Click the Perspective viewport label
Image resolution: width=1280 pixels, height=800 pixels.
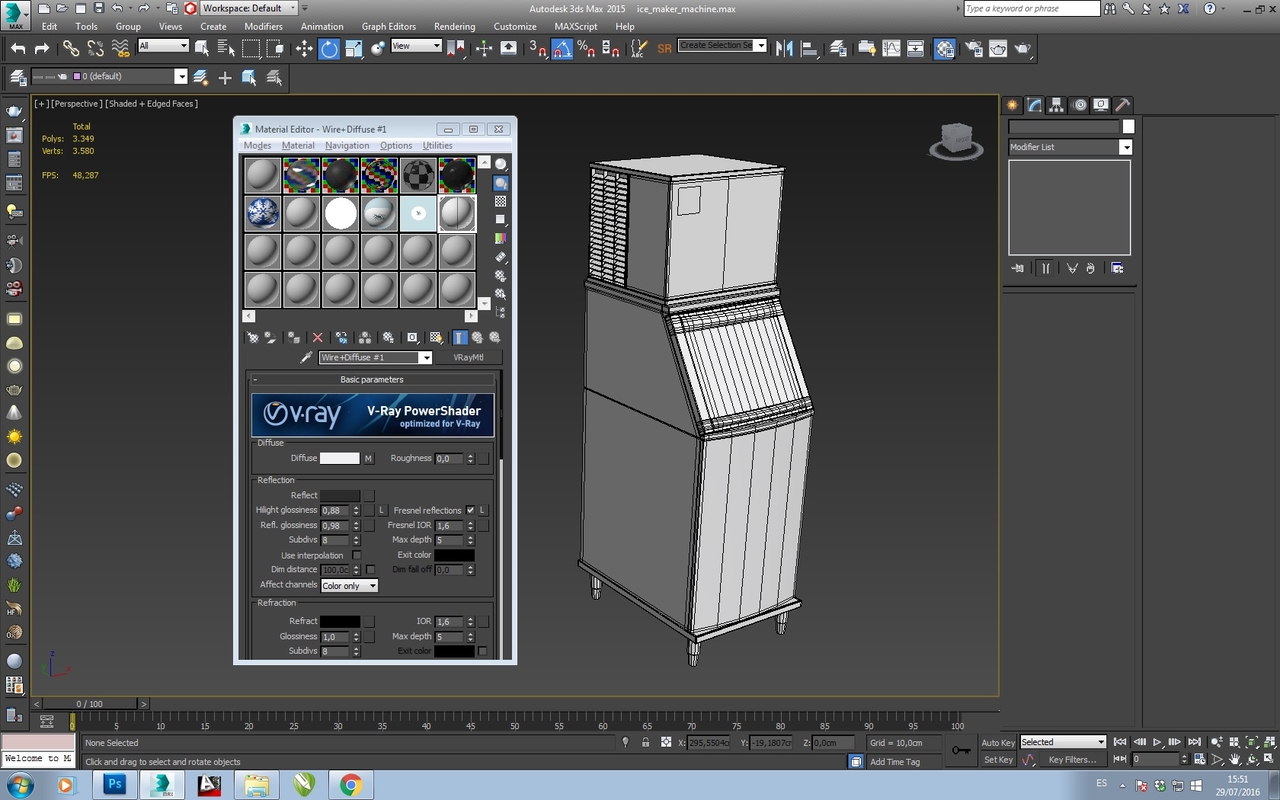pyautogui.click(x=75, y=104)
